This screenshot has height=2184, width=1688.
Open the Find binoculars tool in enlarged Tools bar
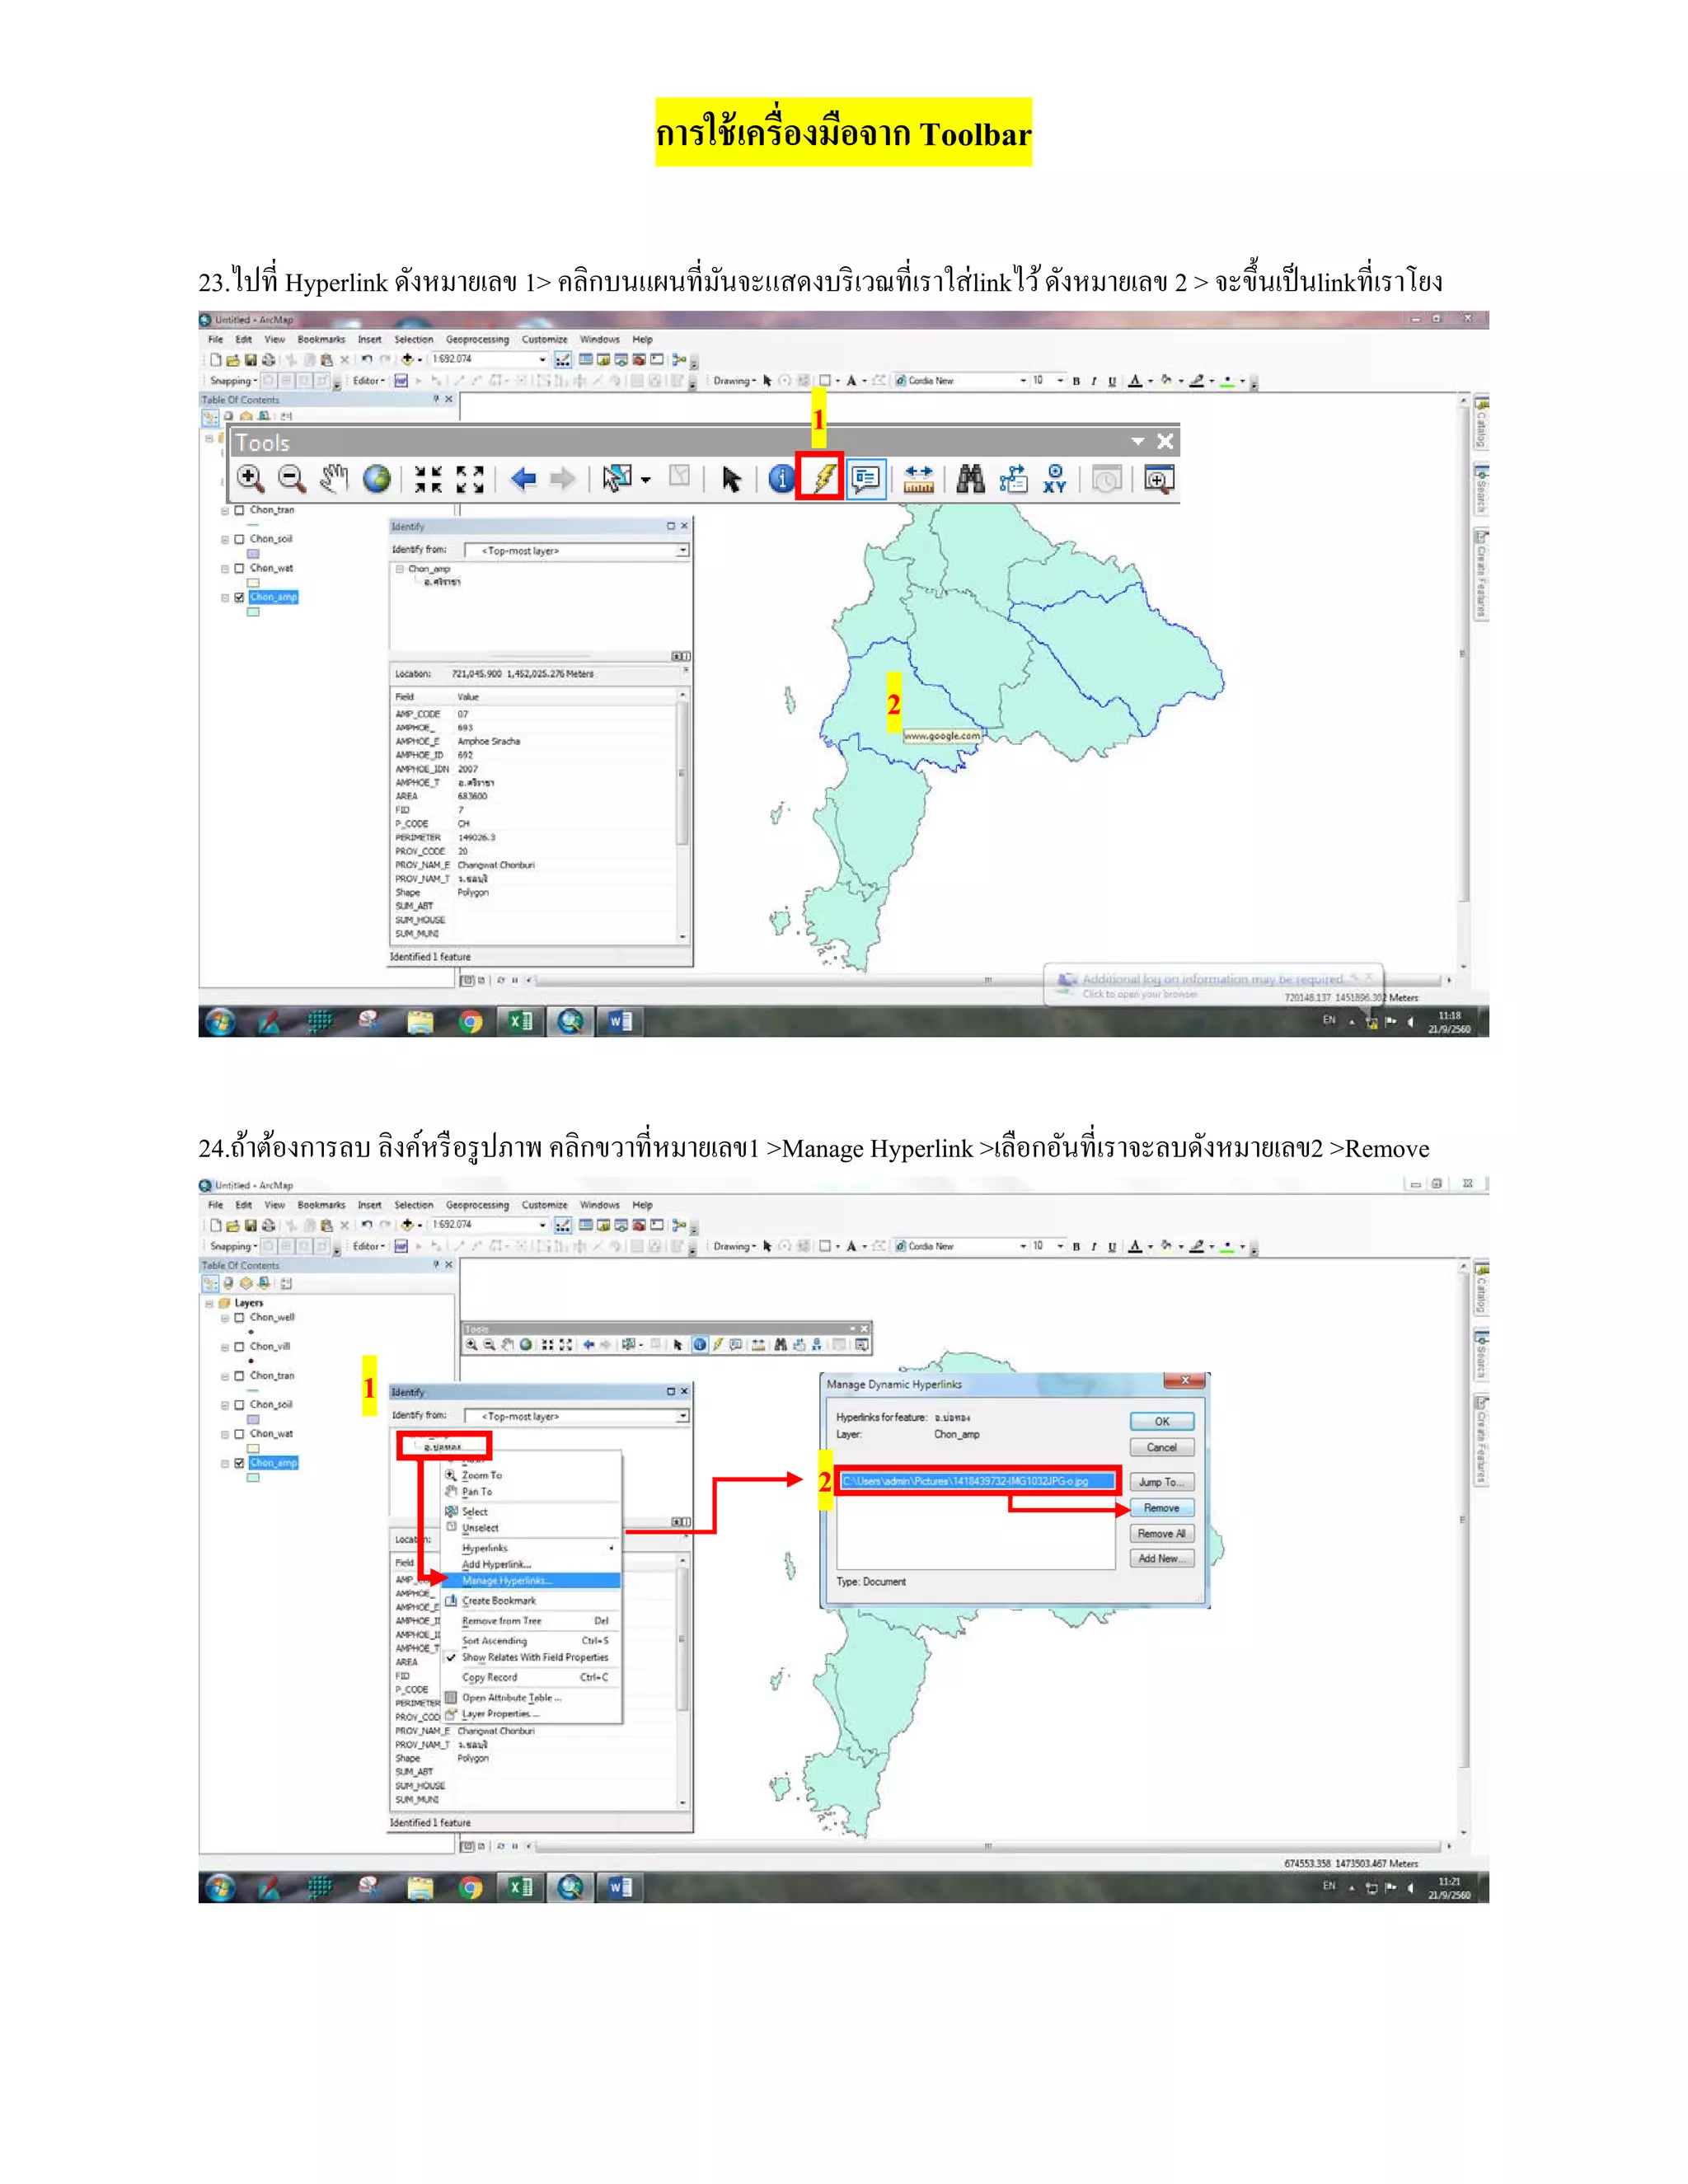click(x=970, y=479)
